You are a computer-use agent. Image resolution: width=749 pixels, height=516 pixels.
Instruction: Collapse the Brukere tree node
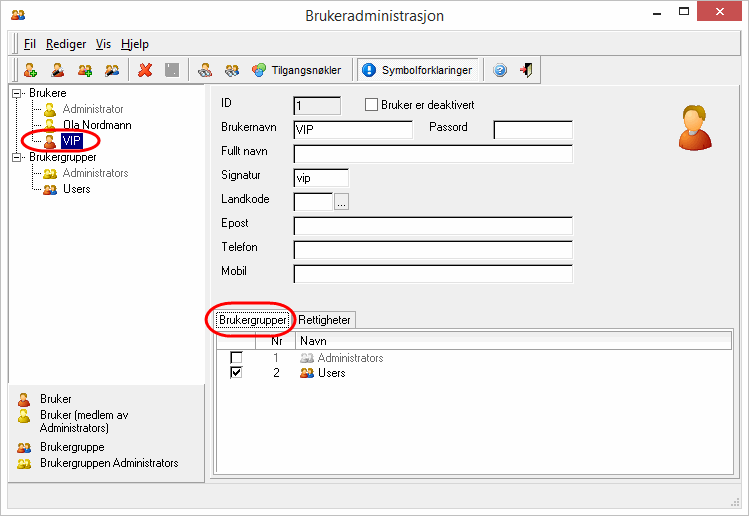17,93
